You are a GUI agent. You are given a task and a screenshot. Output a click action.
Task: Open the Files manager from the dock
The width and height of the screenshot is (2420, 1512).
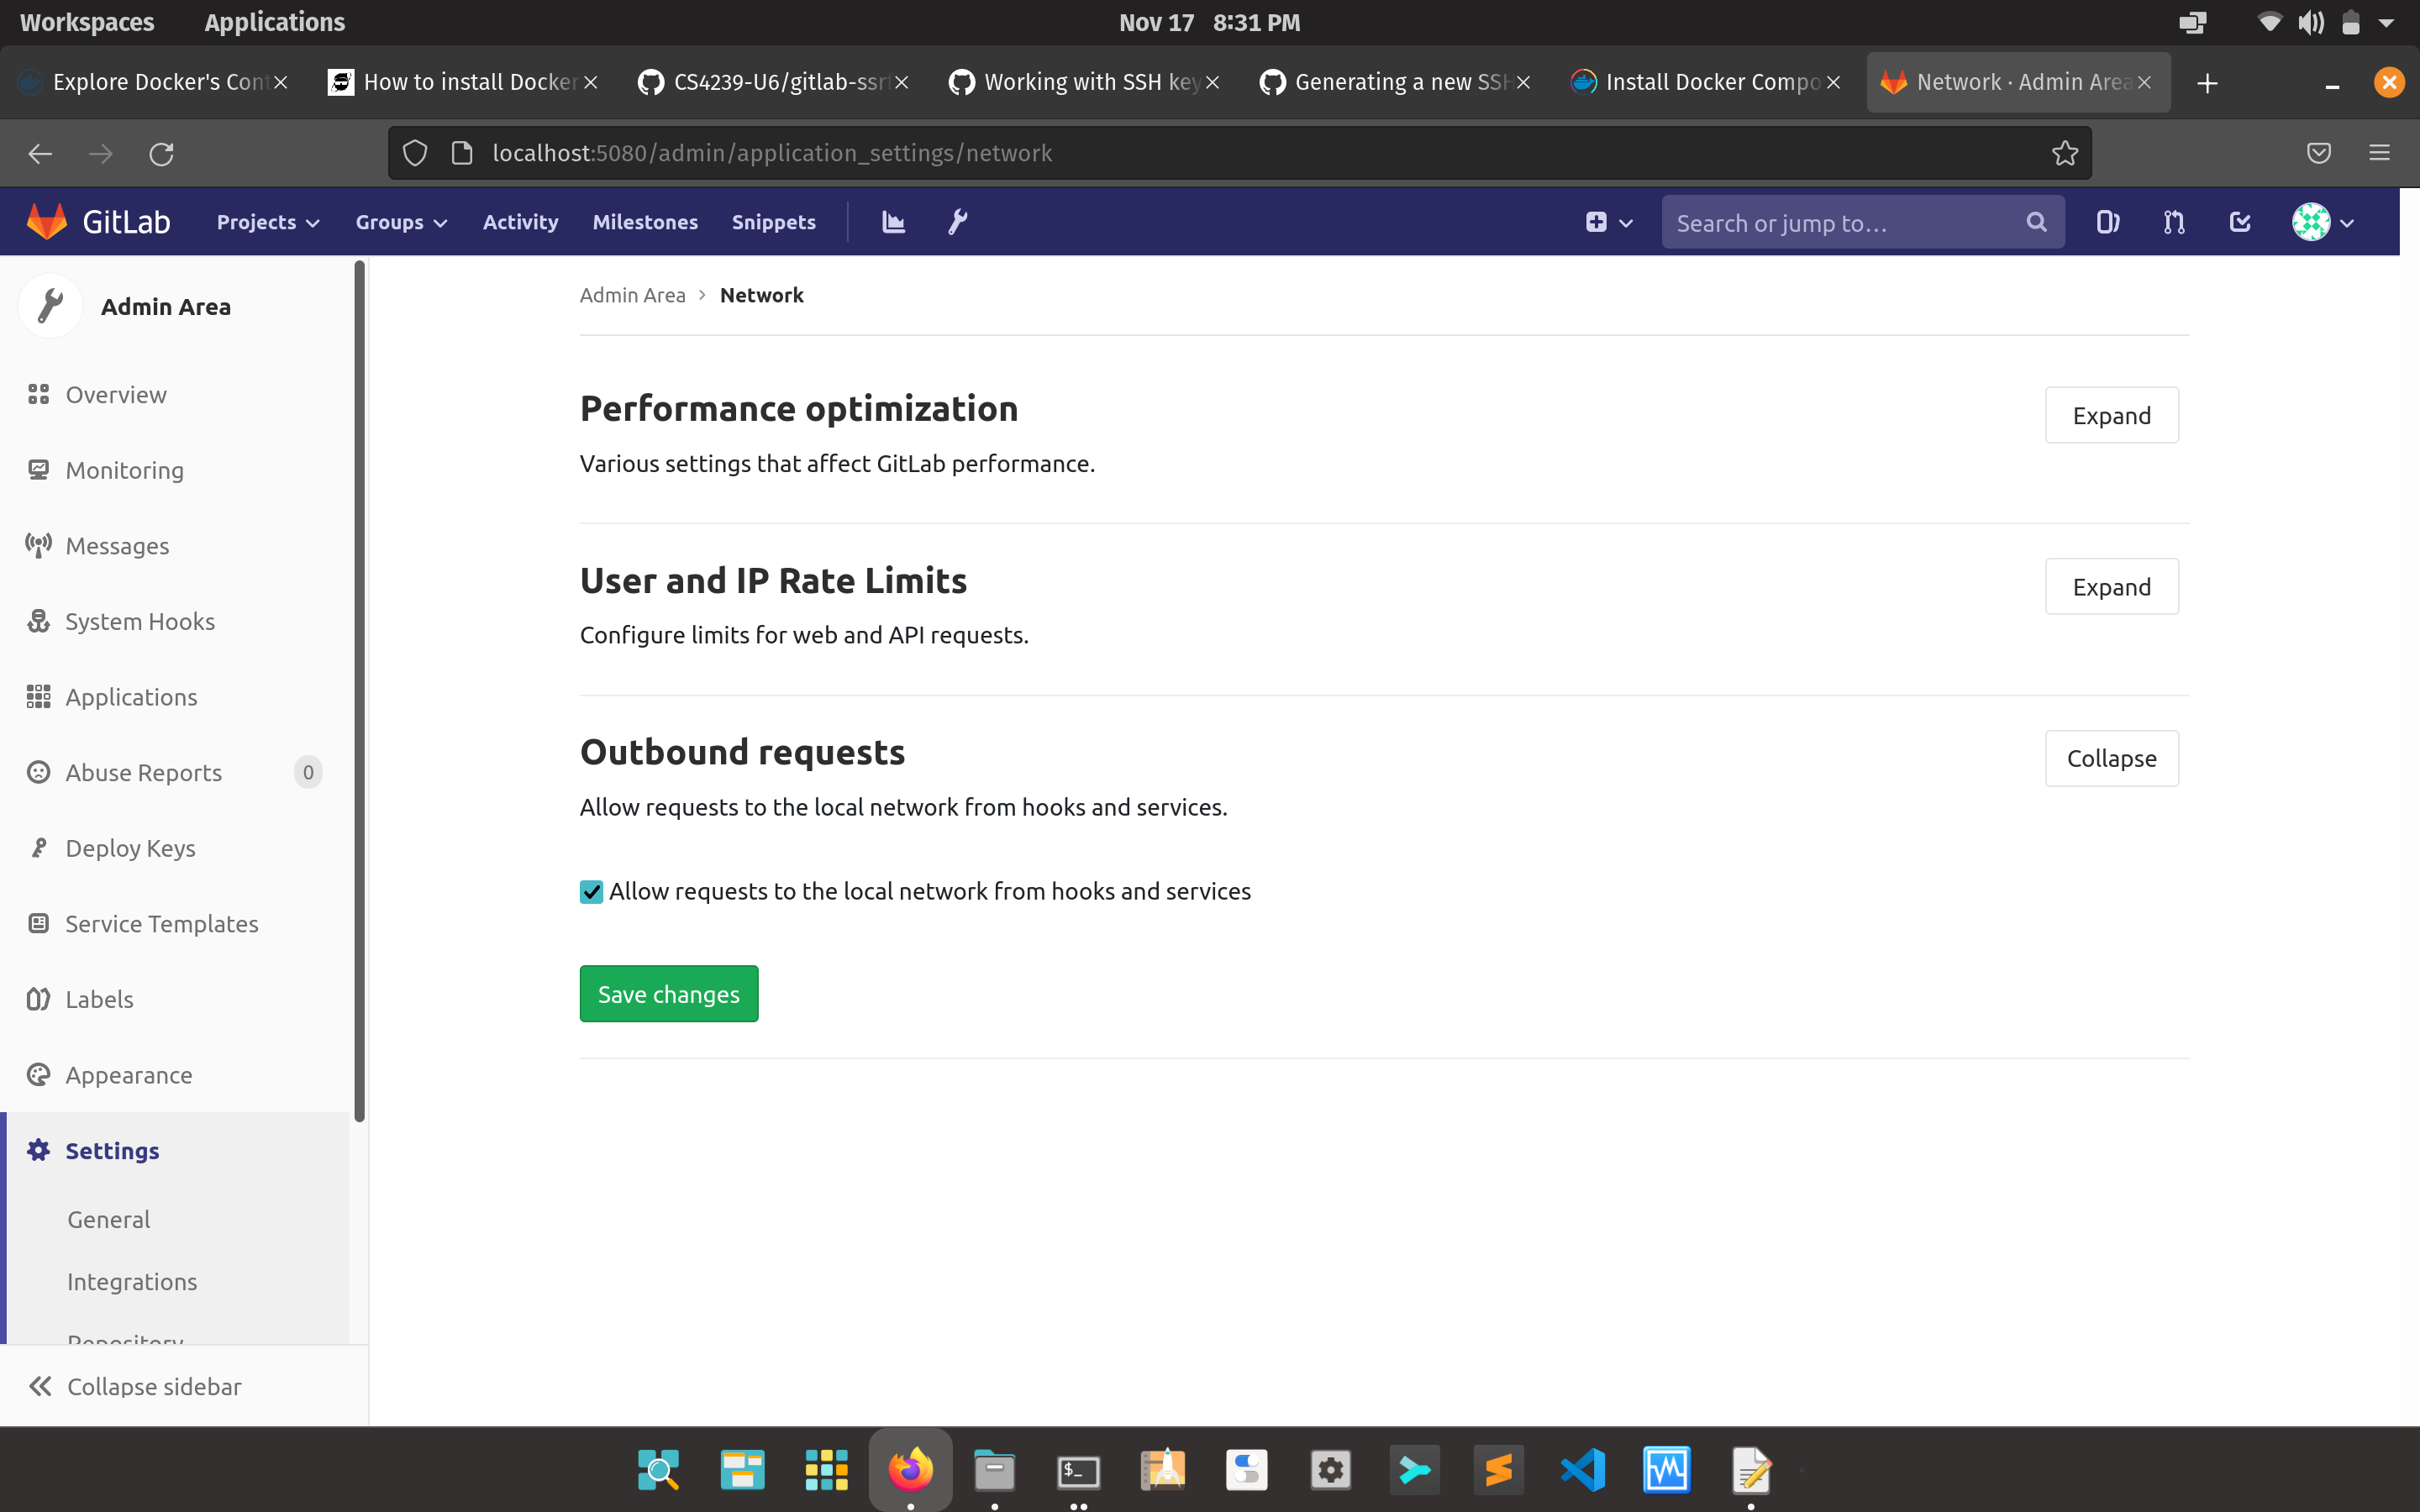coord(994,1470)
